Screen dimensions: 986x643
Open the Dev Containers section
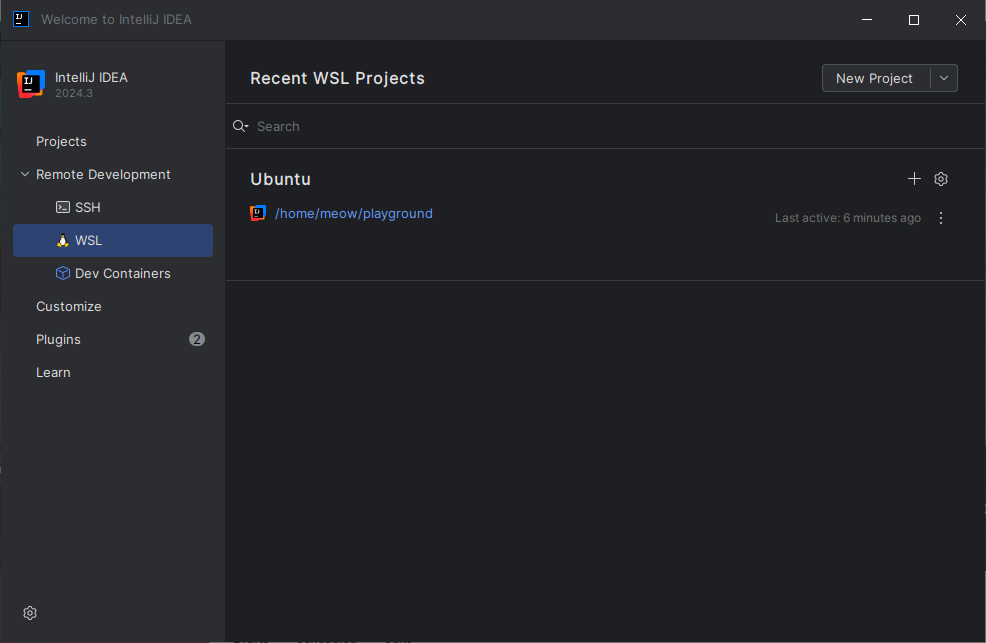tap(113, 273)
